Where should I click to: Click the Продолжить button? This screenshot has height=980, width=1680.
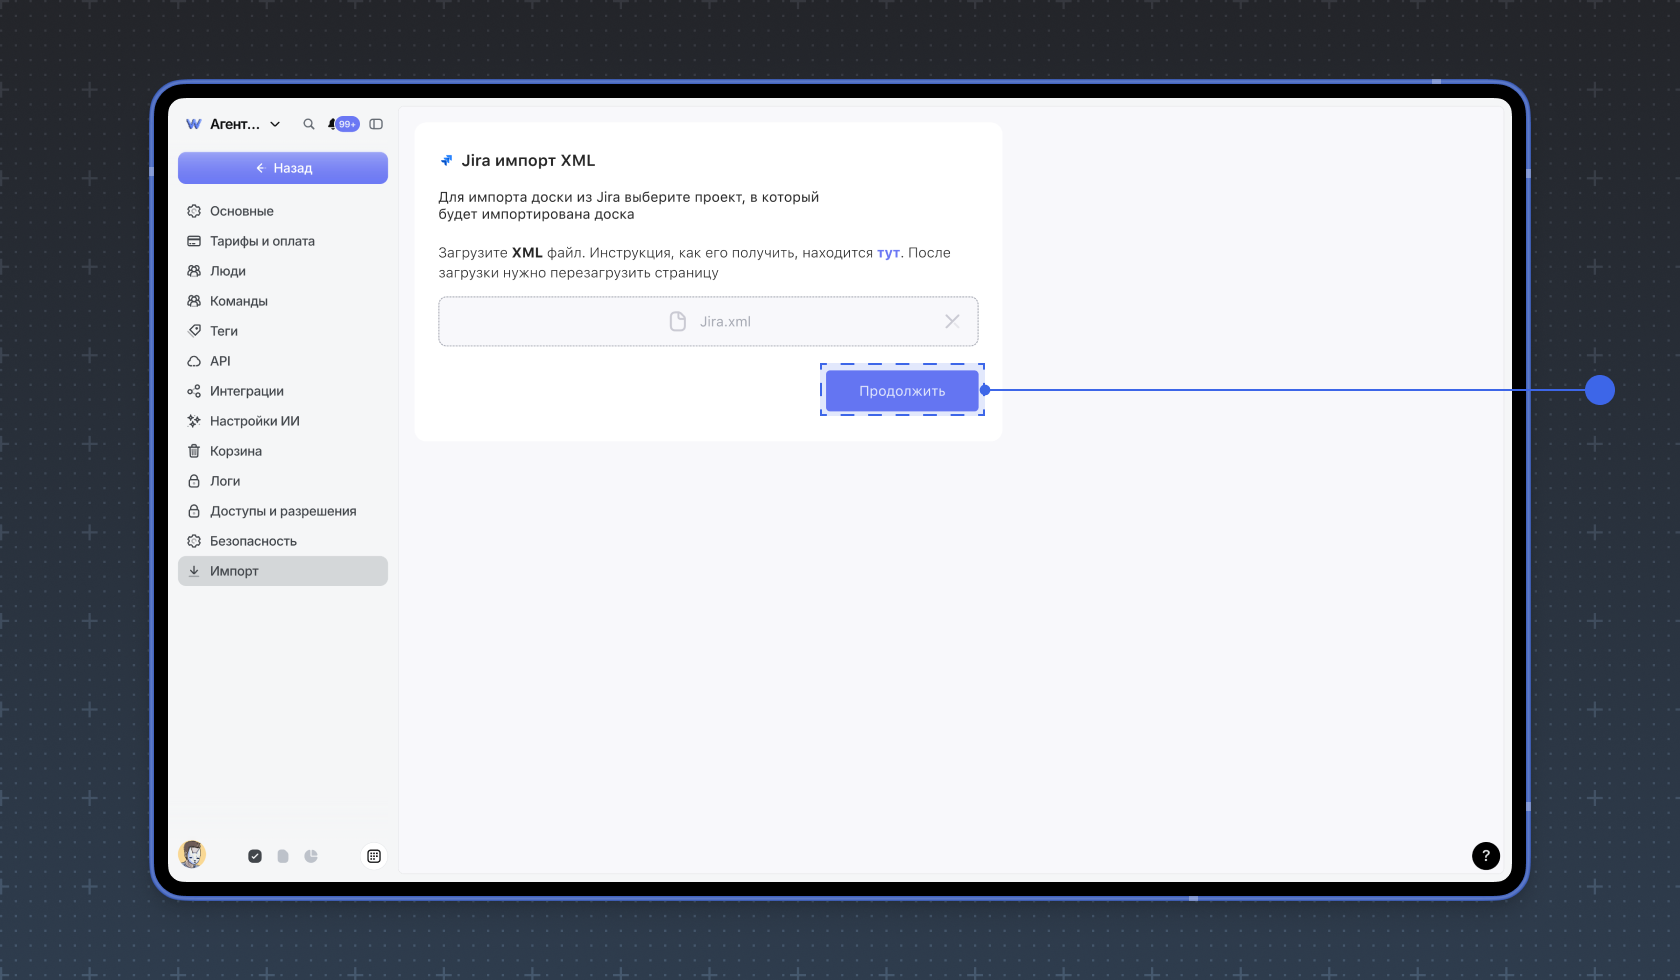[902, 390]
